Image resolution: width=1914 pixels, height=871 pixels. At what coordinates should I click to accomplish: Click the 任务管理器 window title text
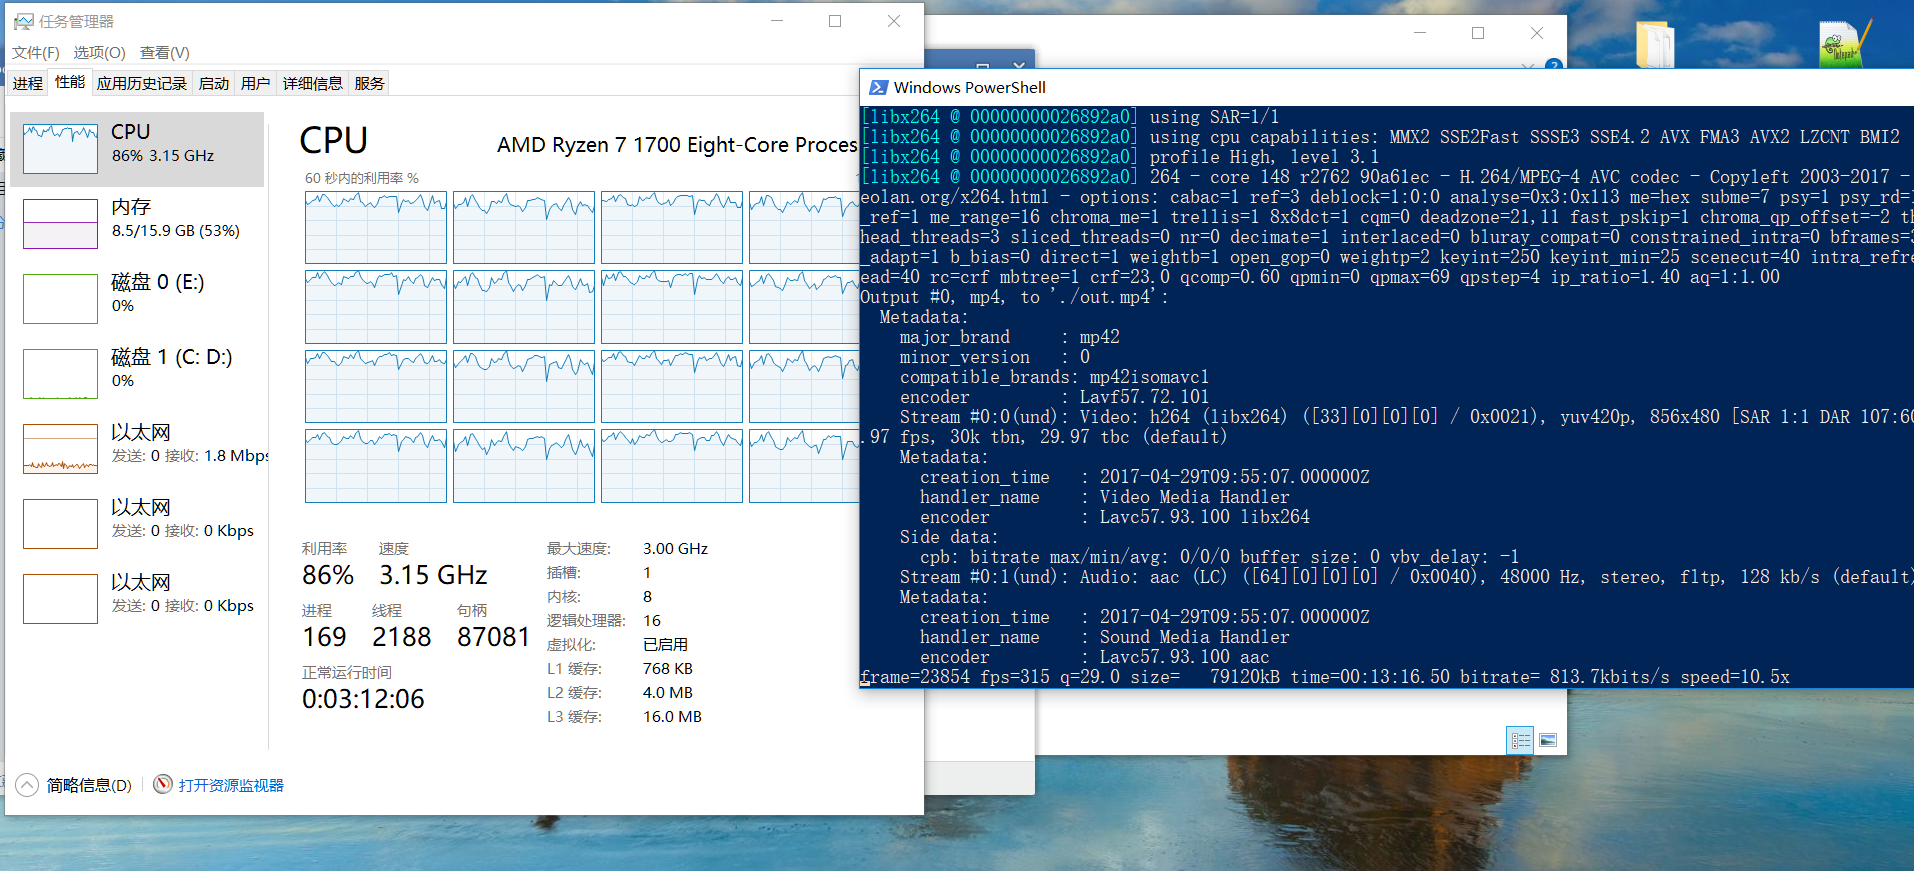point(76,21)
